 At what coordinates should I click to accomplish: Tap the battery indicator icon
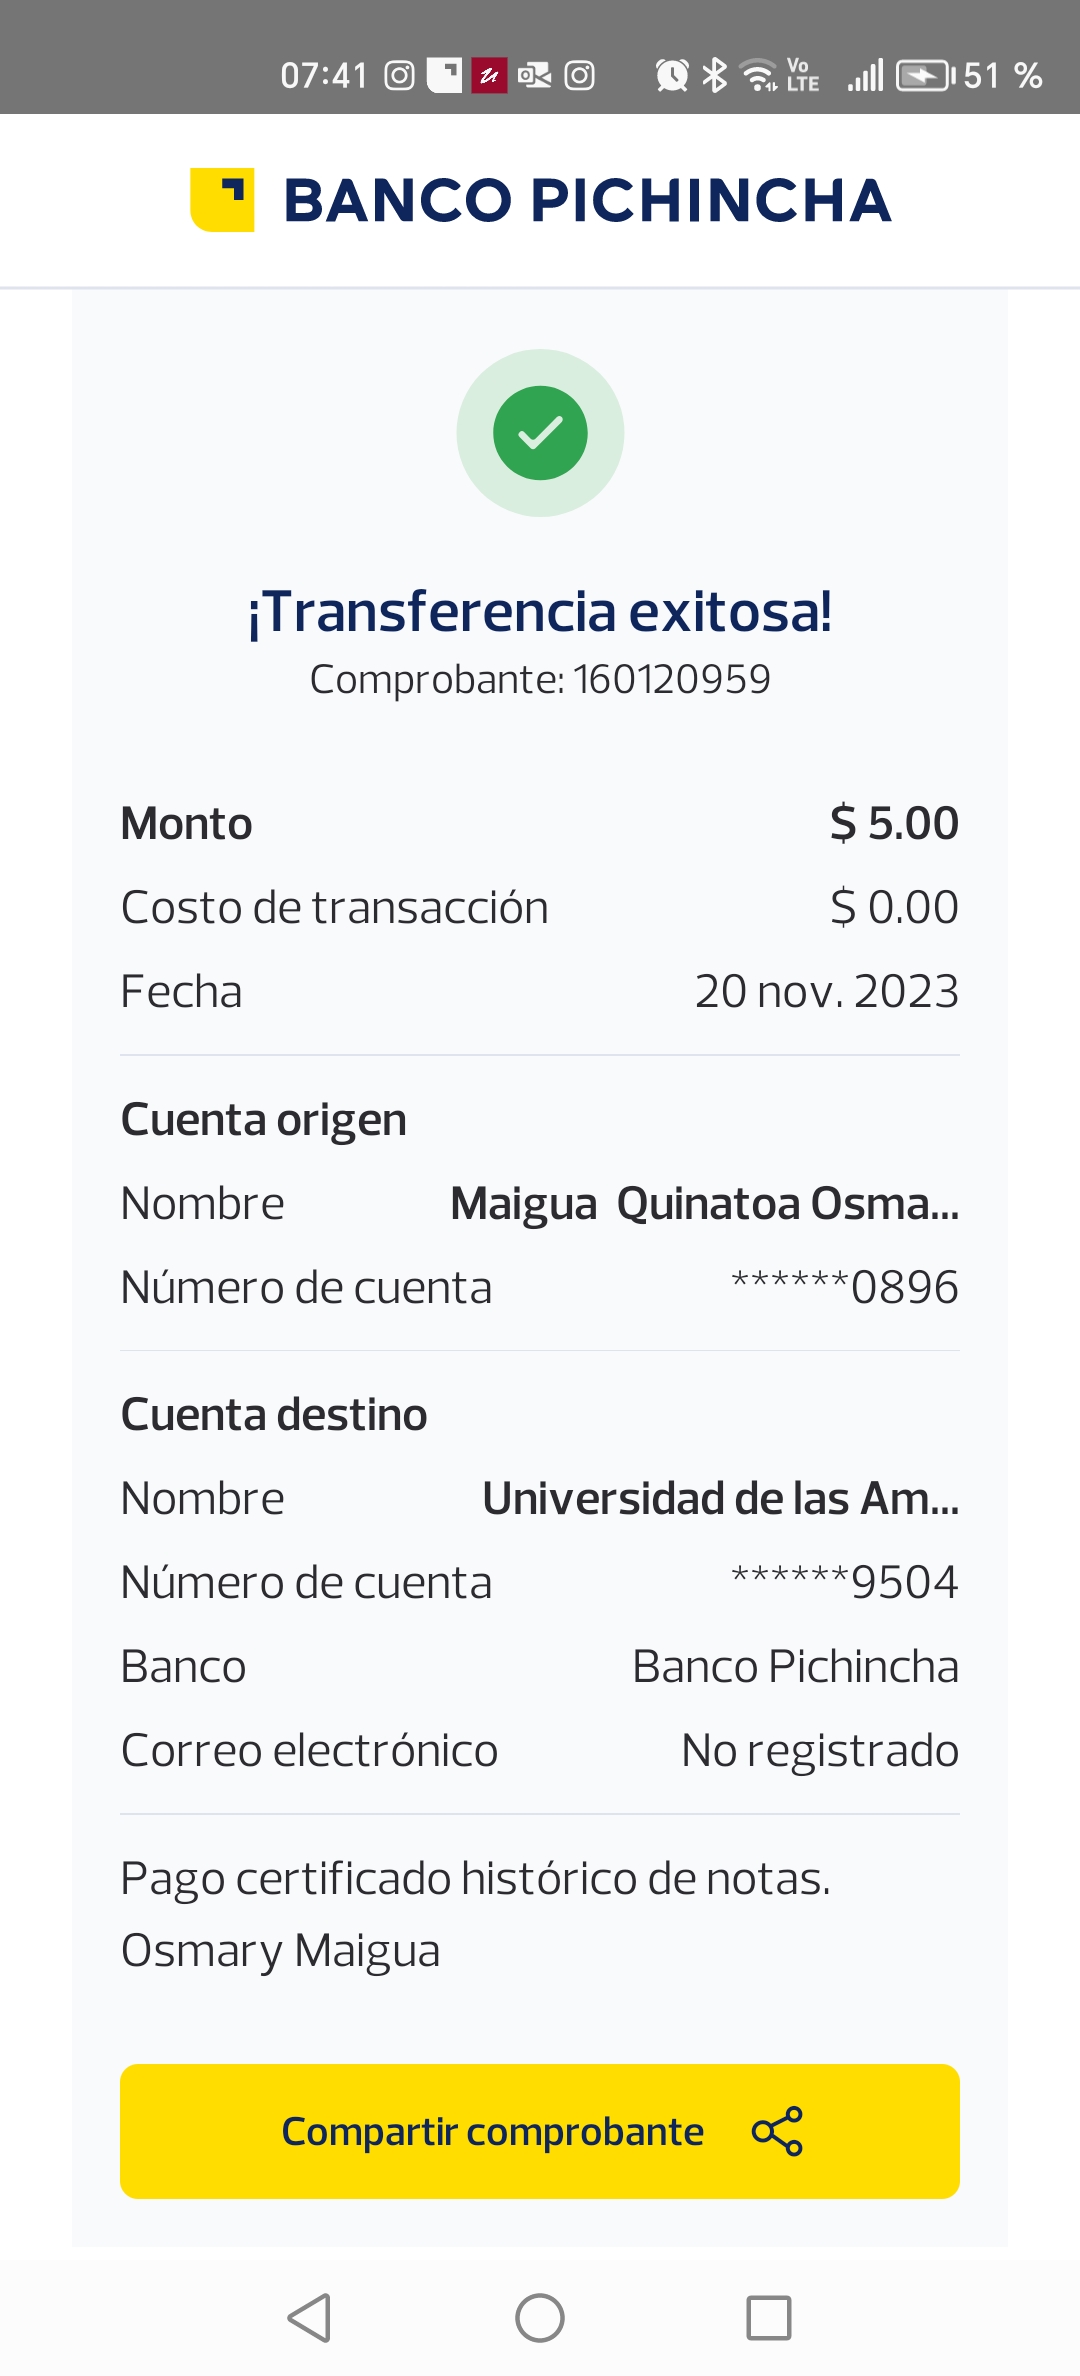point(925,75)
